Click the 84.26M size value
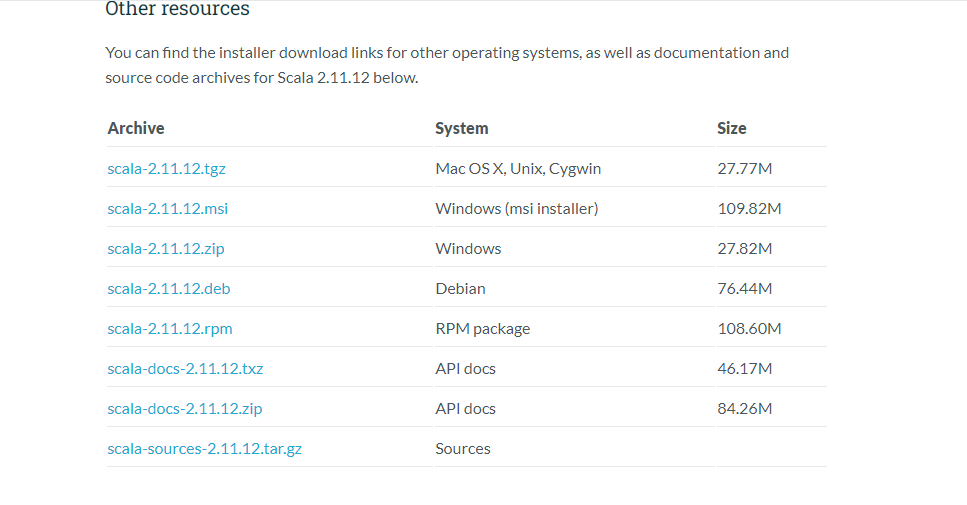 [x=745, y=409]
